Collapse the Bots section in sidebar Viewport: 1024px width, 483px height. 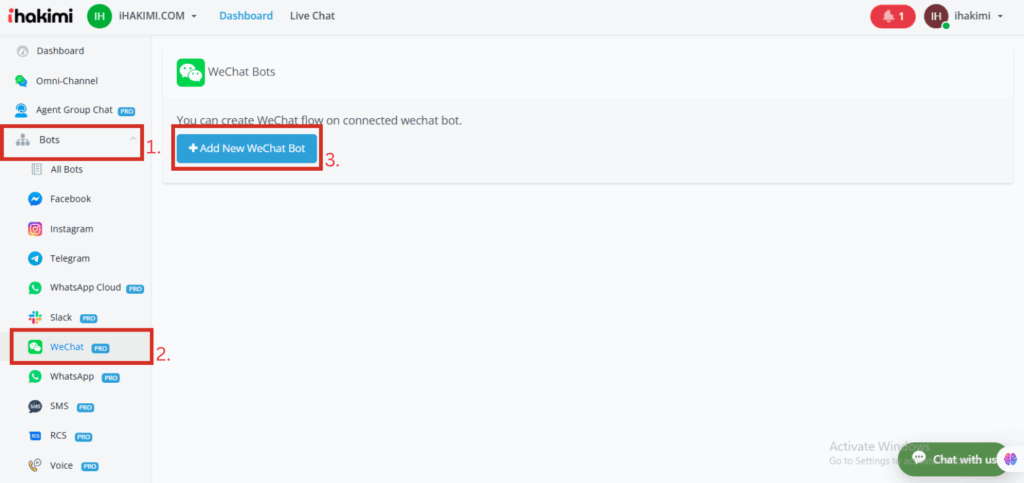(133, 140)
